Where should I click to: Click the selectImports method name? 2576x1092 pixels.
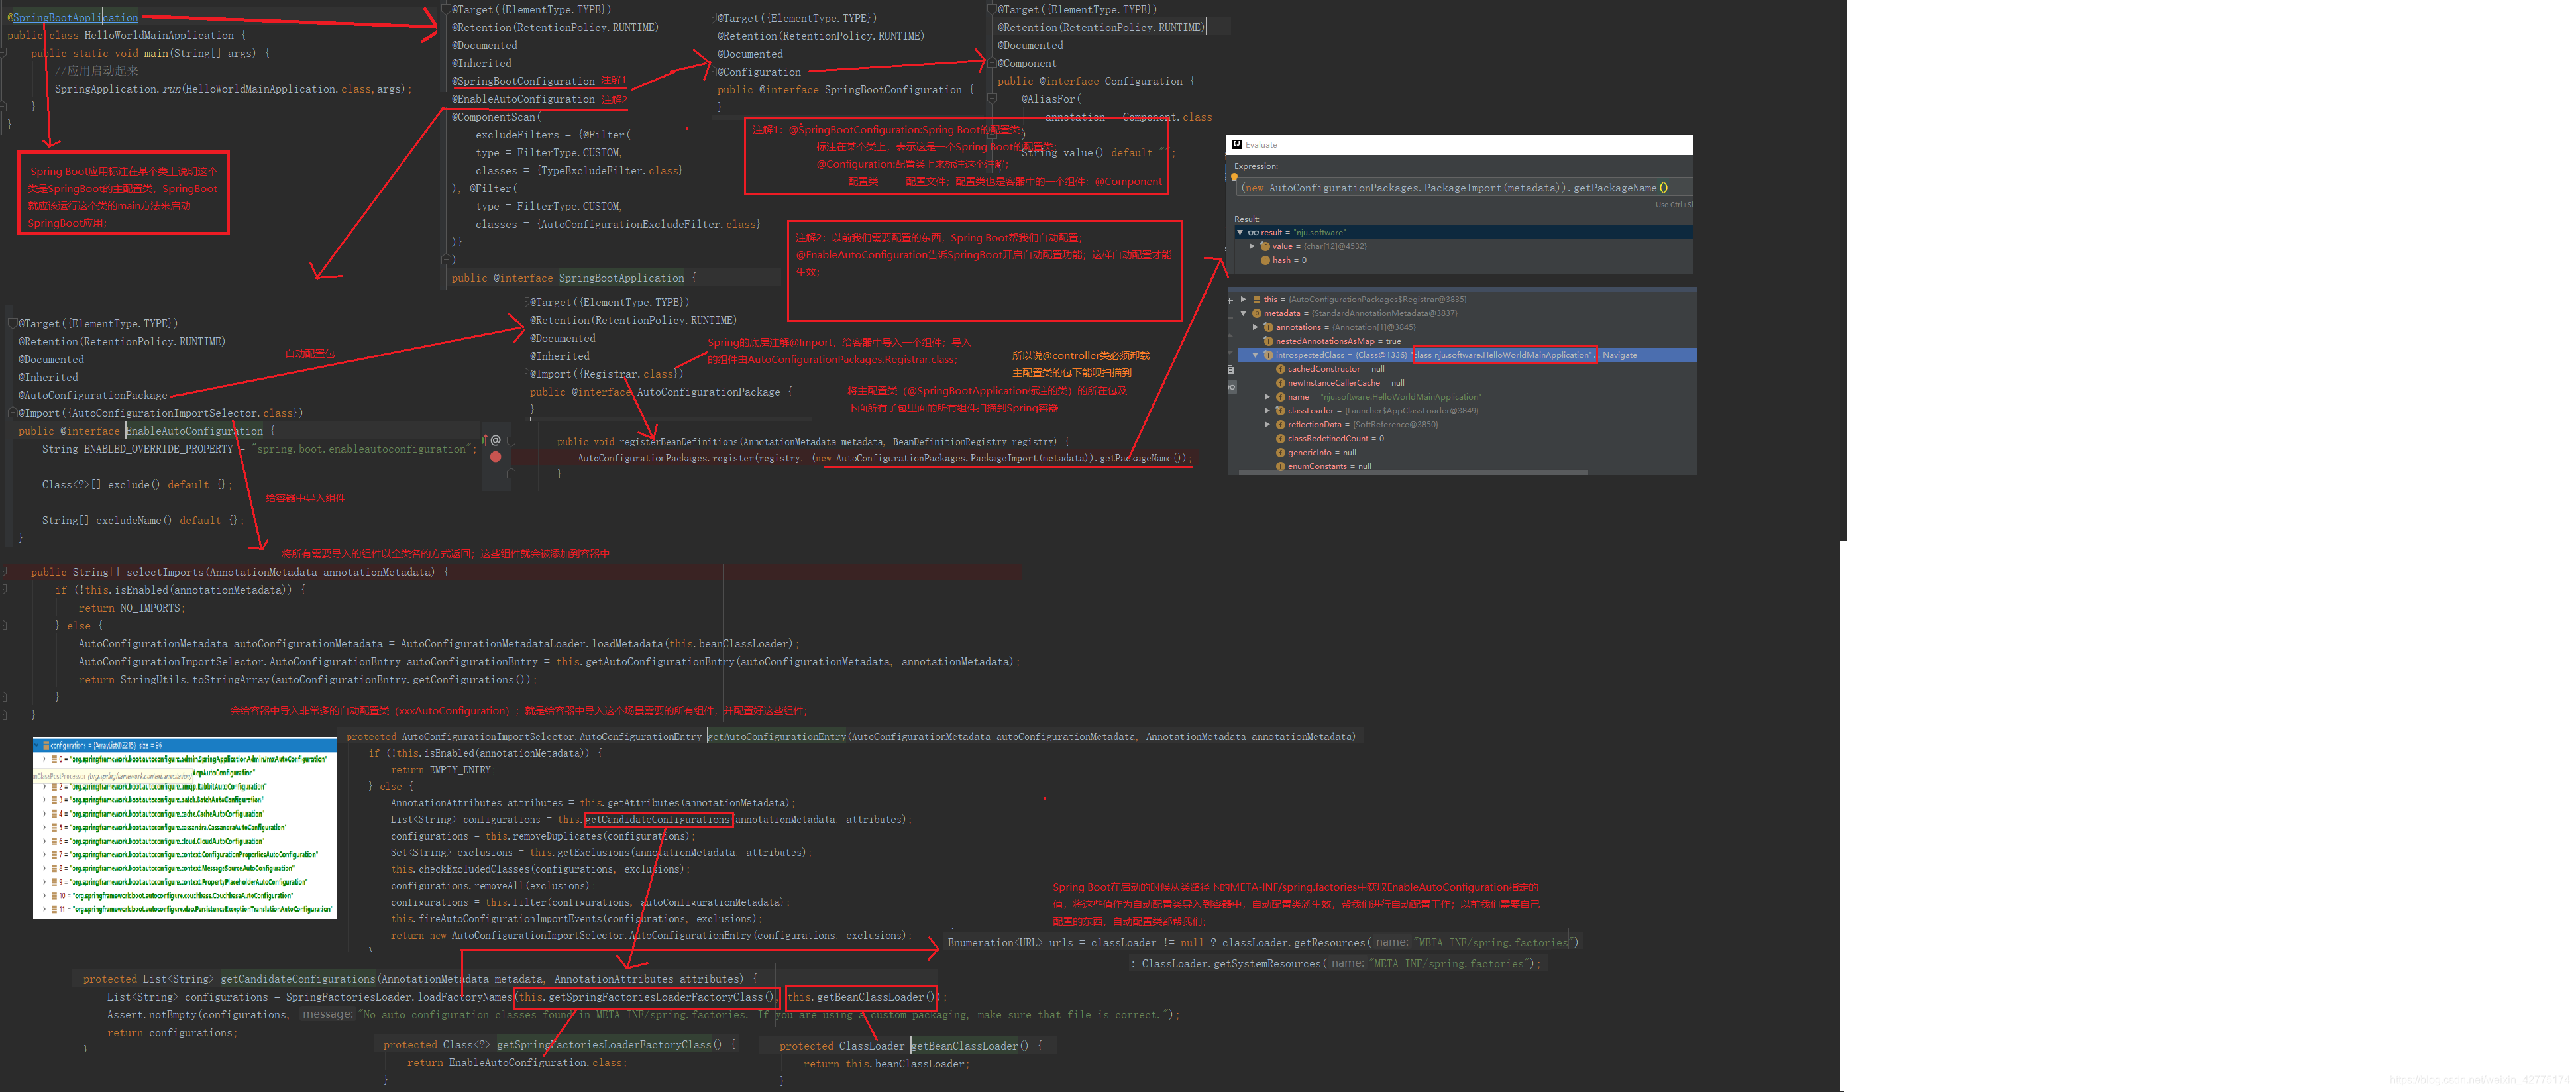click(165, 572)
